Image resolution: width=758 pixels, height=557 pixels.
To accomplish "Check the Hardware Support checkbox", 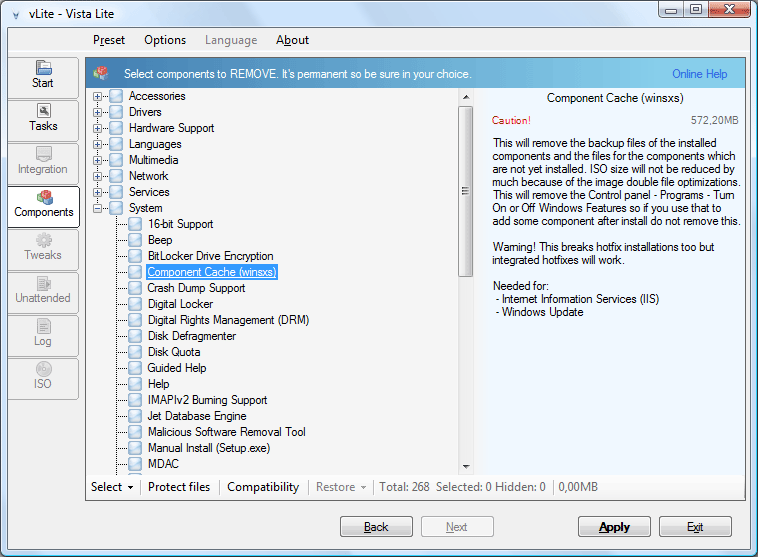I will point(116,128).
